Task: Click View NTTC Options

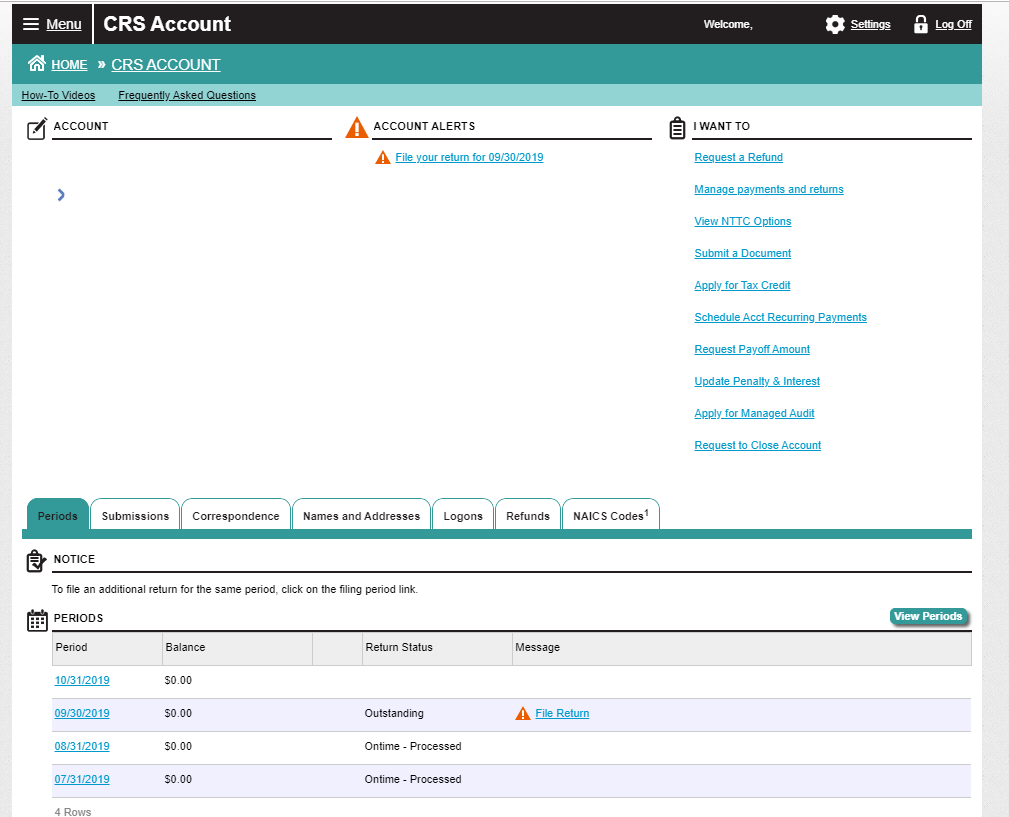Action: coord(743,221)
